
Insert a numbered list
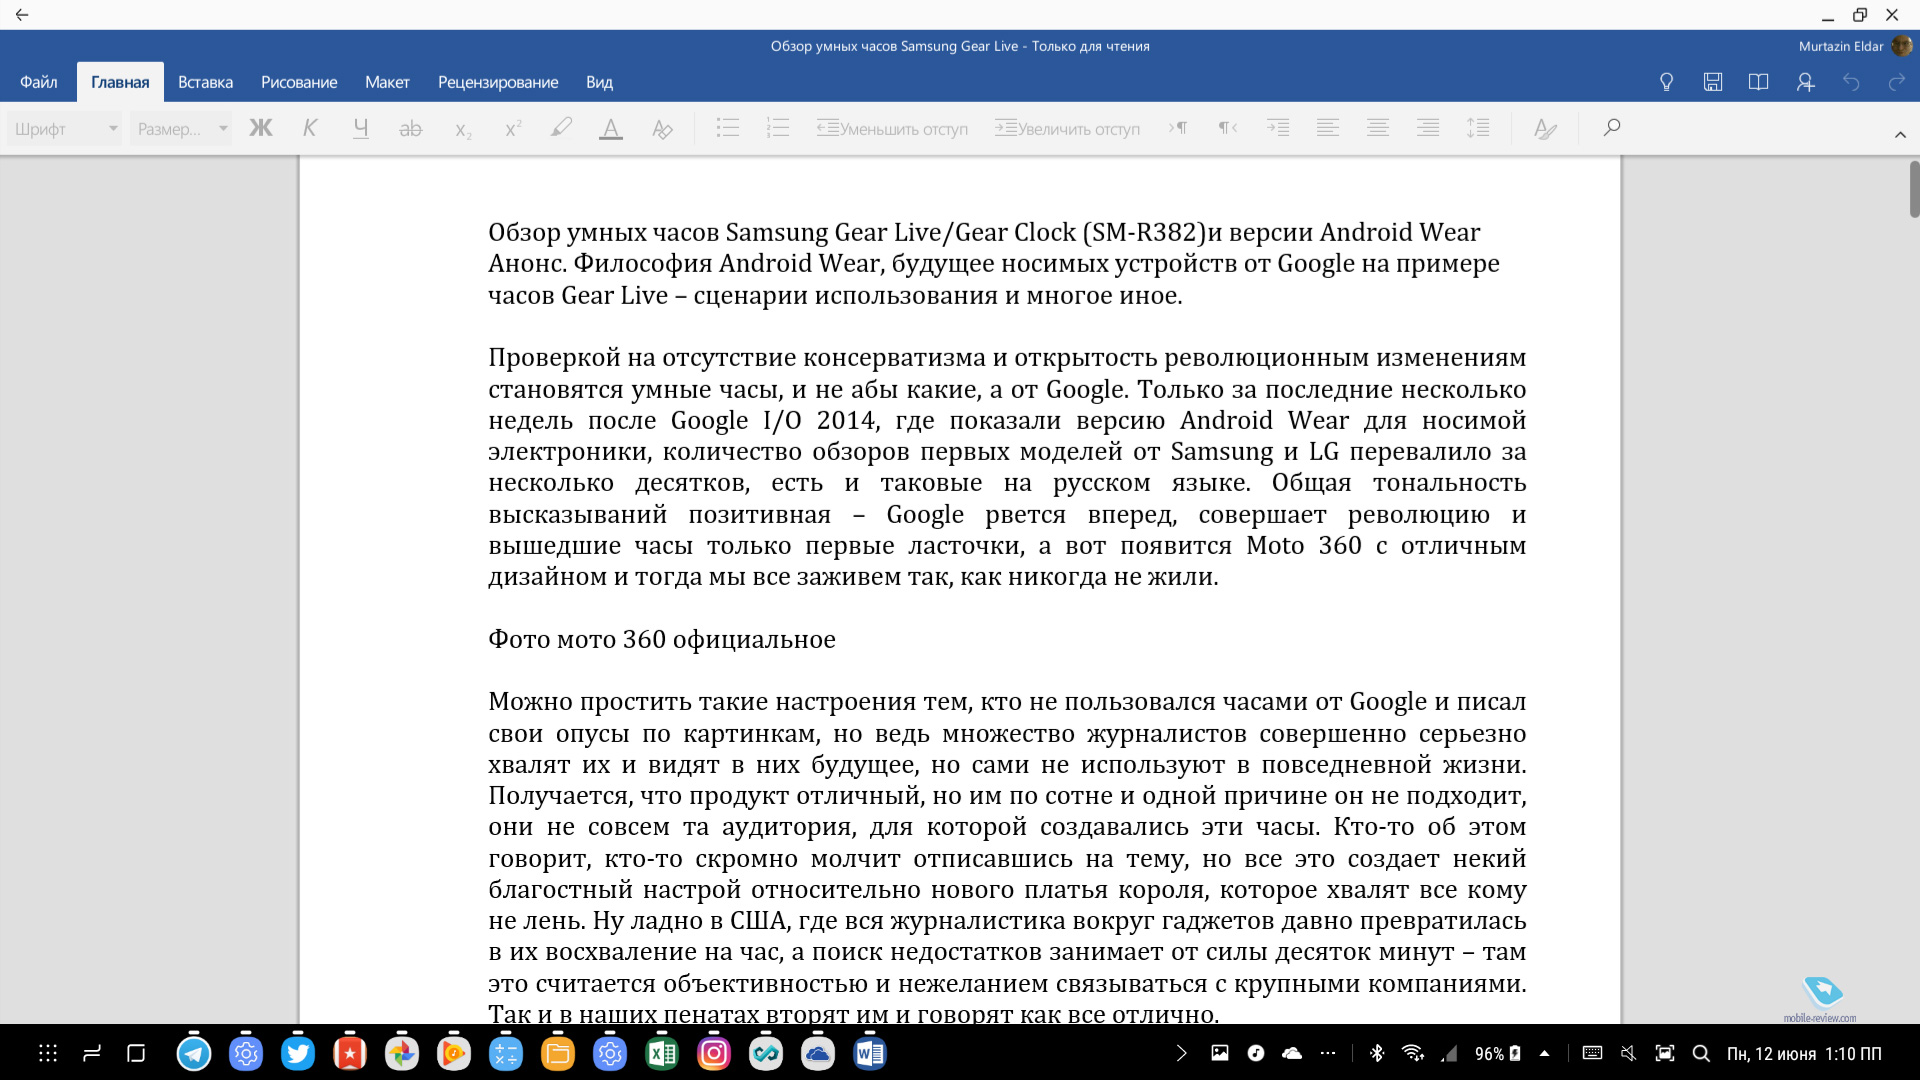pos(778,128)
